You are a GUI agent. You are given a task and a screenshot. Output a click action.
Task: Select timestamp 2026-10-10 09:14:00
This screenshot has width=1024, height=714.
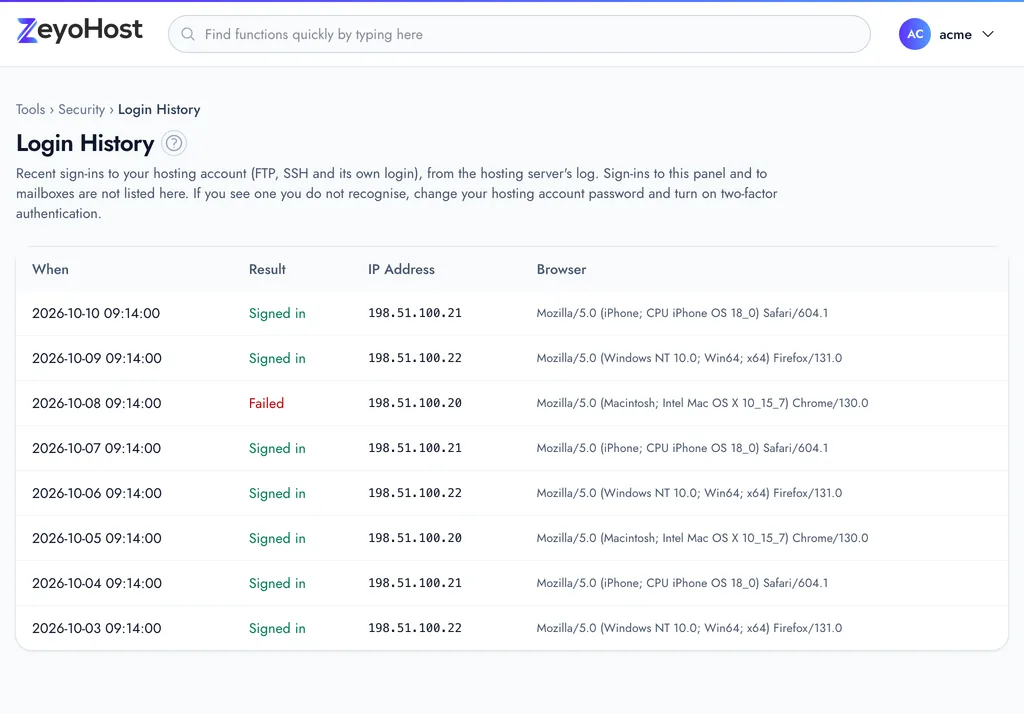[96, 313]
